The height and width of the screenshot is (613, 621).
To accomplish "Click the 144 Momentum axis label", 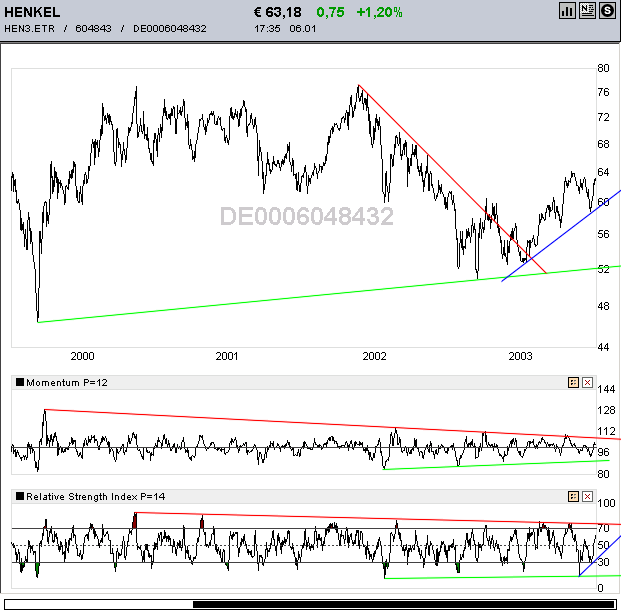I will [606, 389].
